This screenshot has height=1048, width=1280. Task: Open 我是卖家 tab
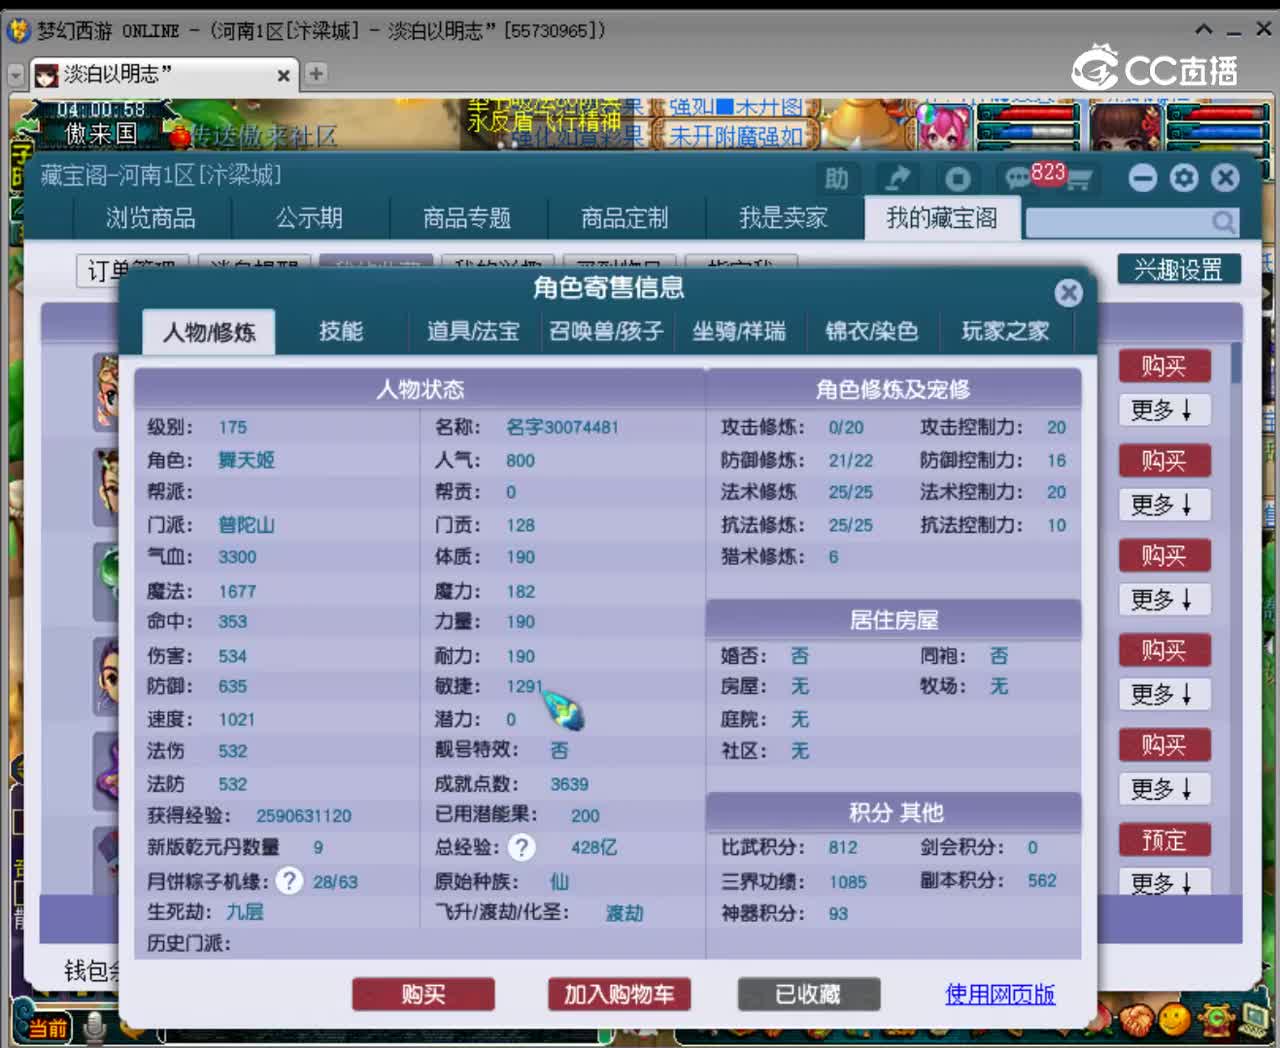click(783, 218)
